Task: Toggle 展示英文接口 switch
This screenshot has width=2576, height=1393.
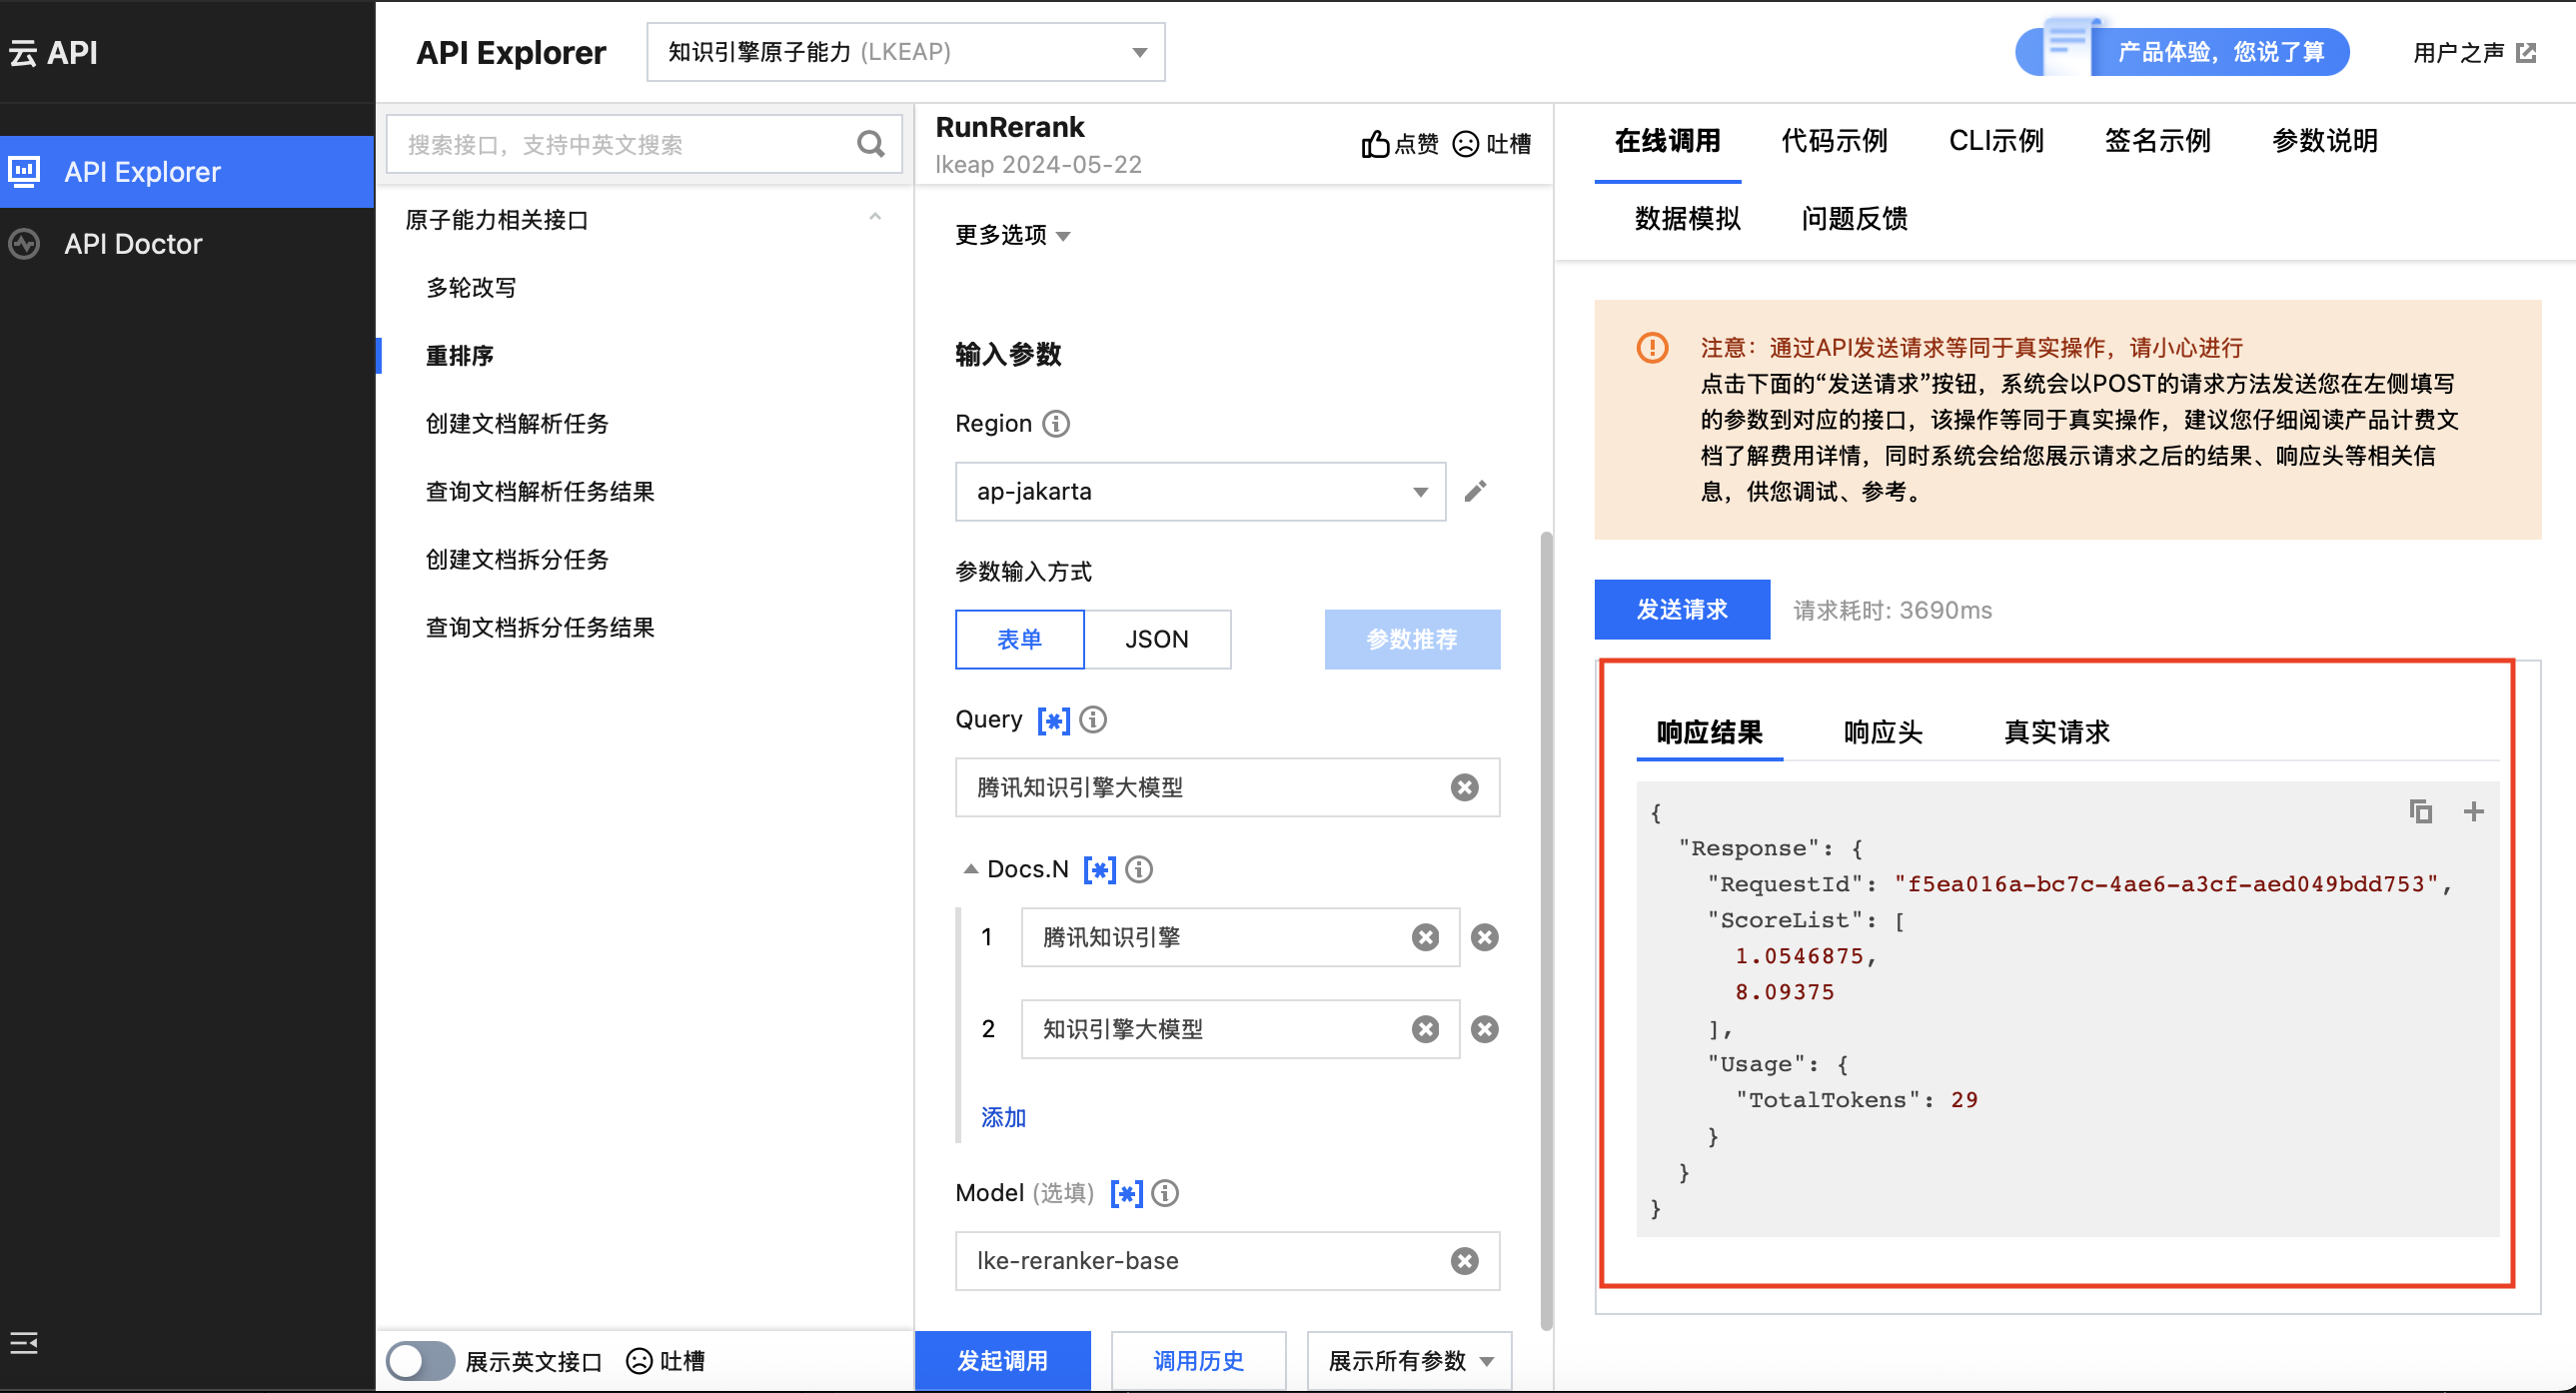Action: coord(420,1361)
